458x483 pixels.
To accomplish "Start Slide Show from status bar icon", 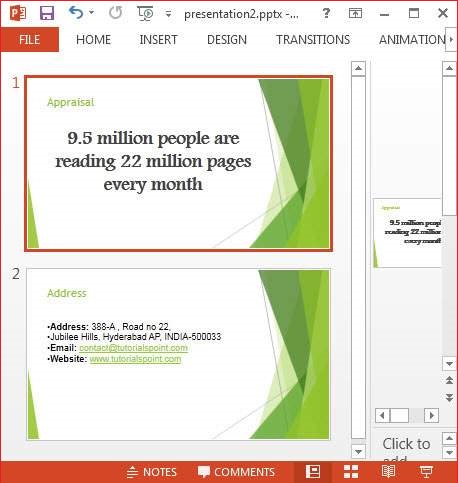I will pyautogui.click(x=426, y=472).
